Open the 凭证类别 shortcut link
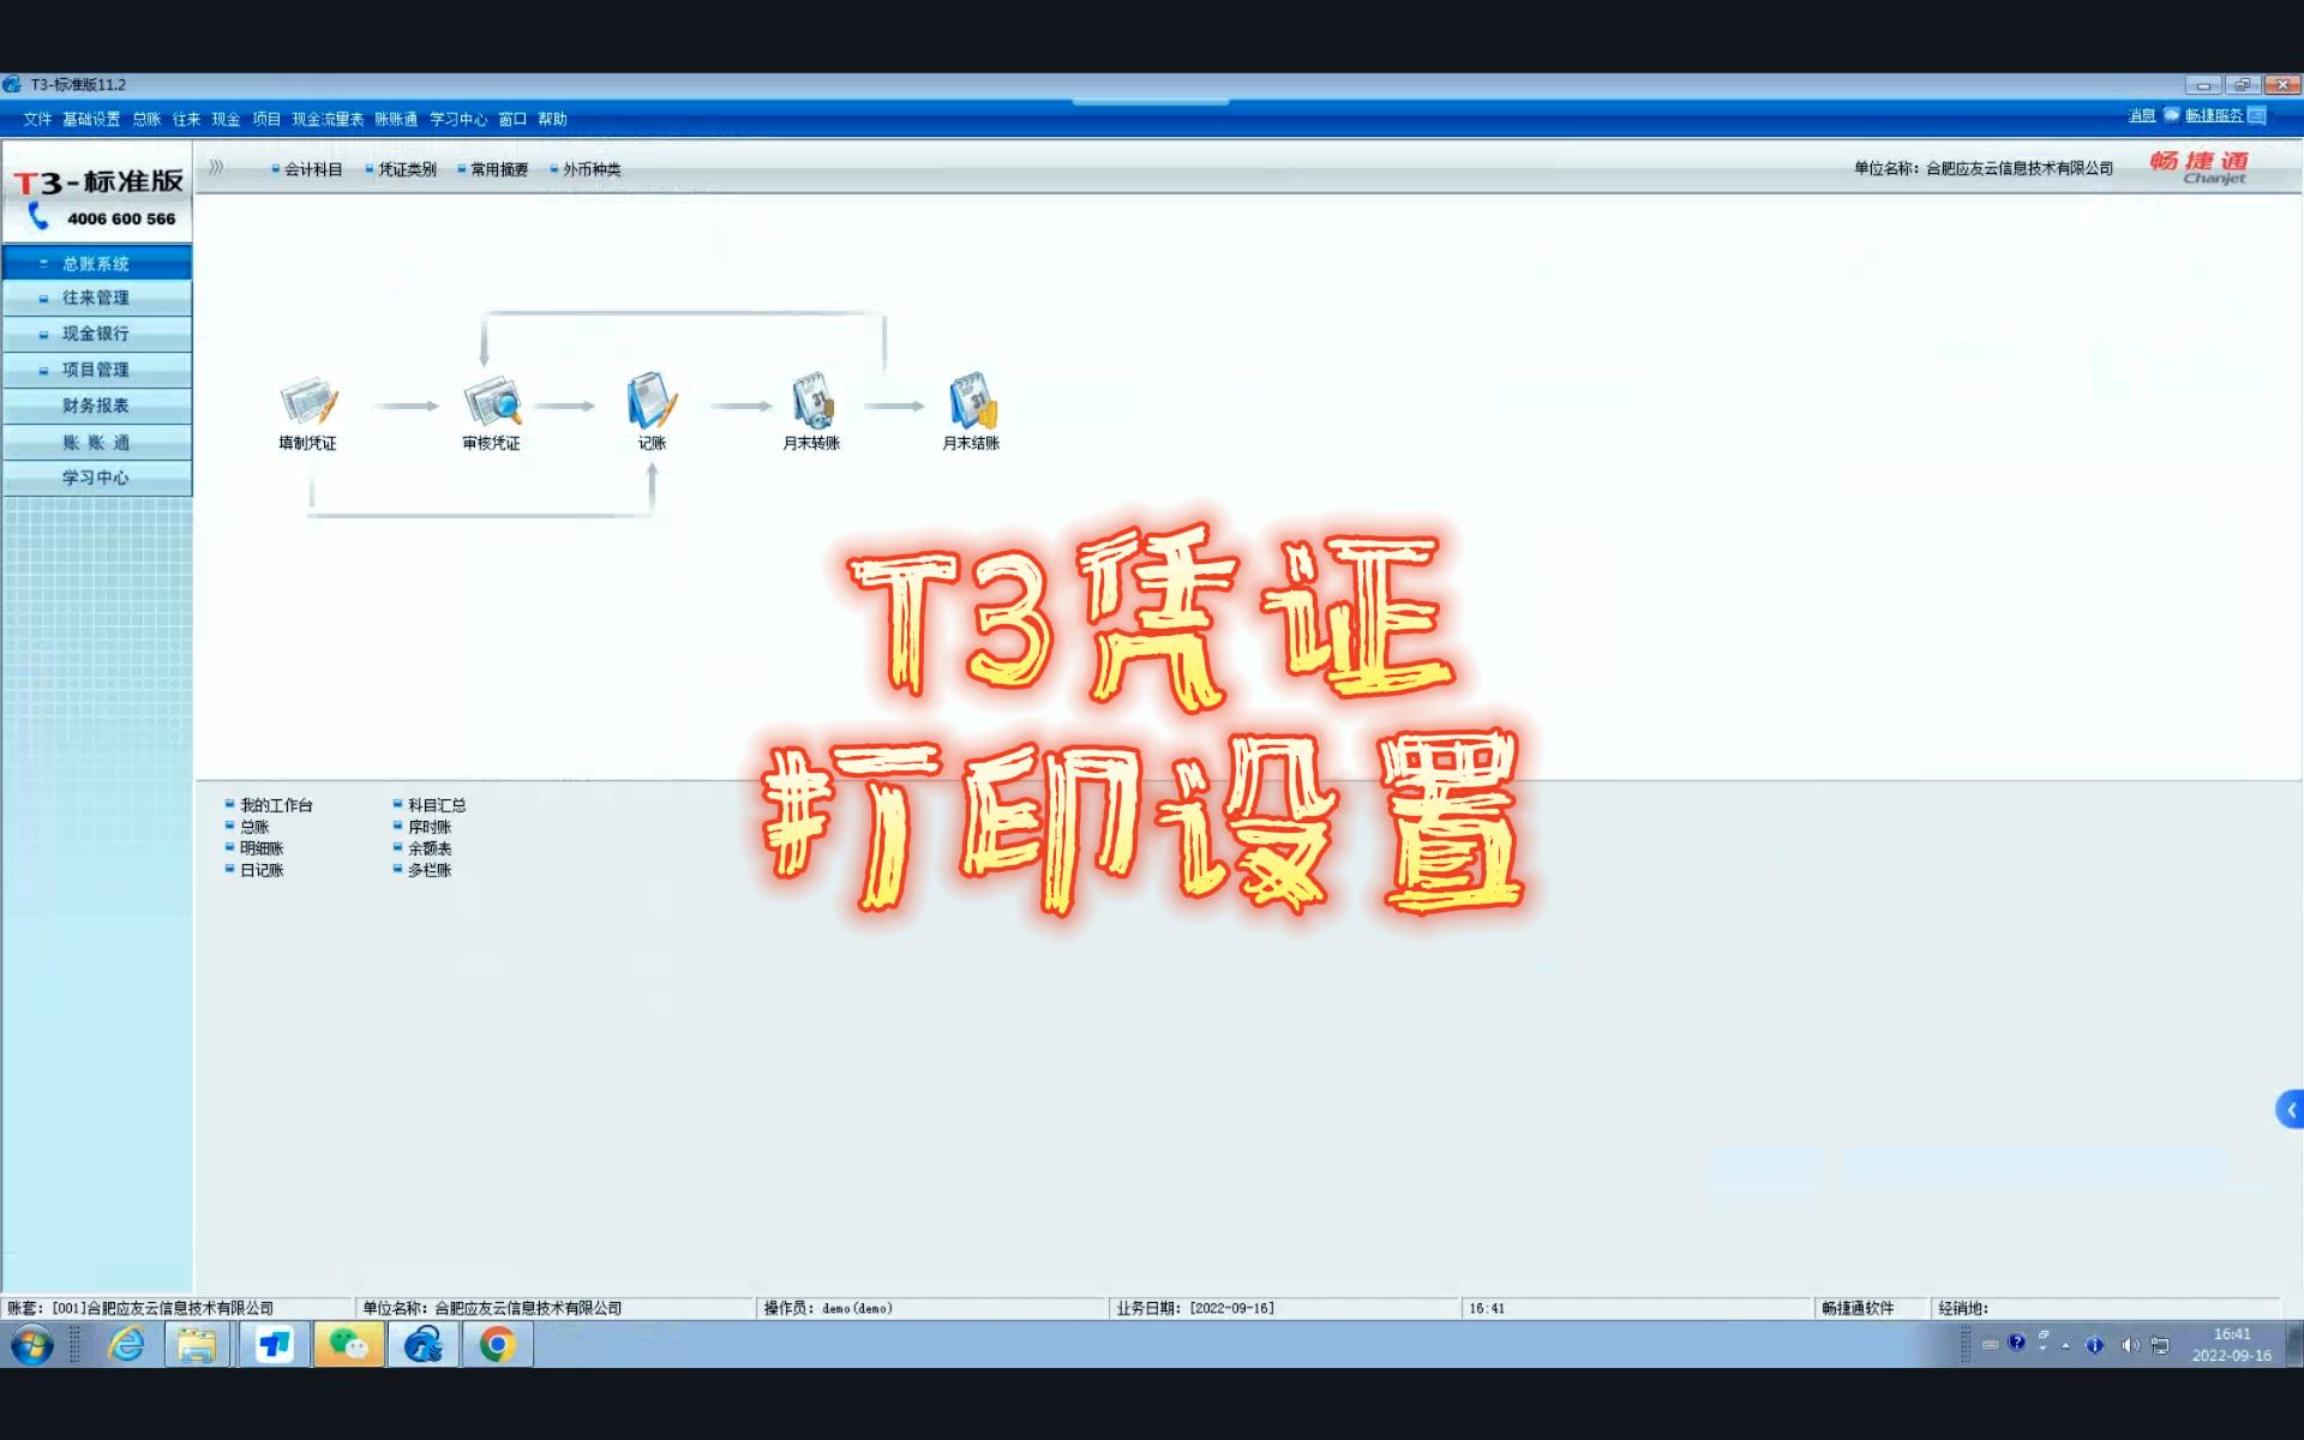This screenshot has height=1440, width=2304. tap(406, 170)
